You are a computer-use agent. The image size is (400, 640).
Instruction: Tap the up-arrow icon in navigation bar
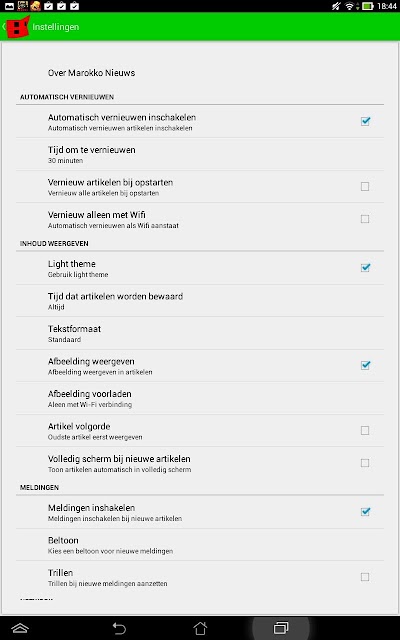coord(20,628)
